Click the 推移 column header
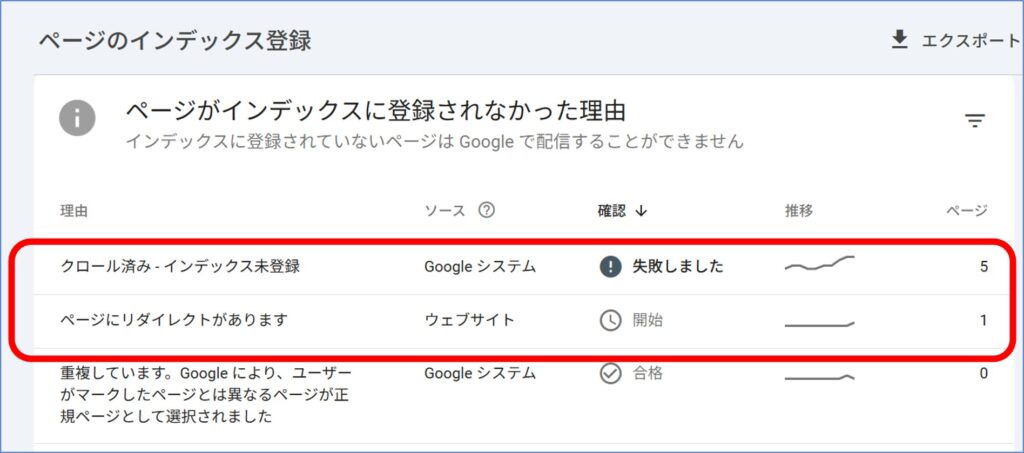This screenshot has height=453, width=1024. pos(799,210)
